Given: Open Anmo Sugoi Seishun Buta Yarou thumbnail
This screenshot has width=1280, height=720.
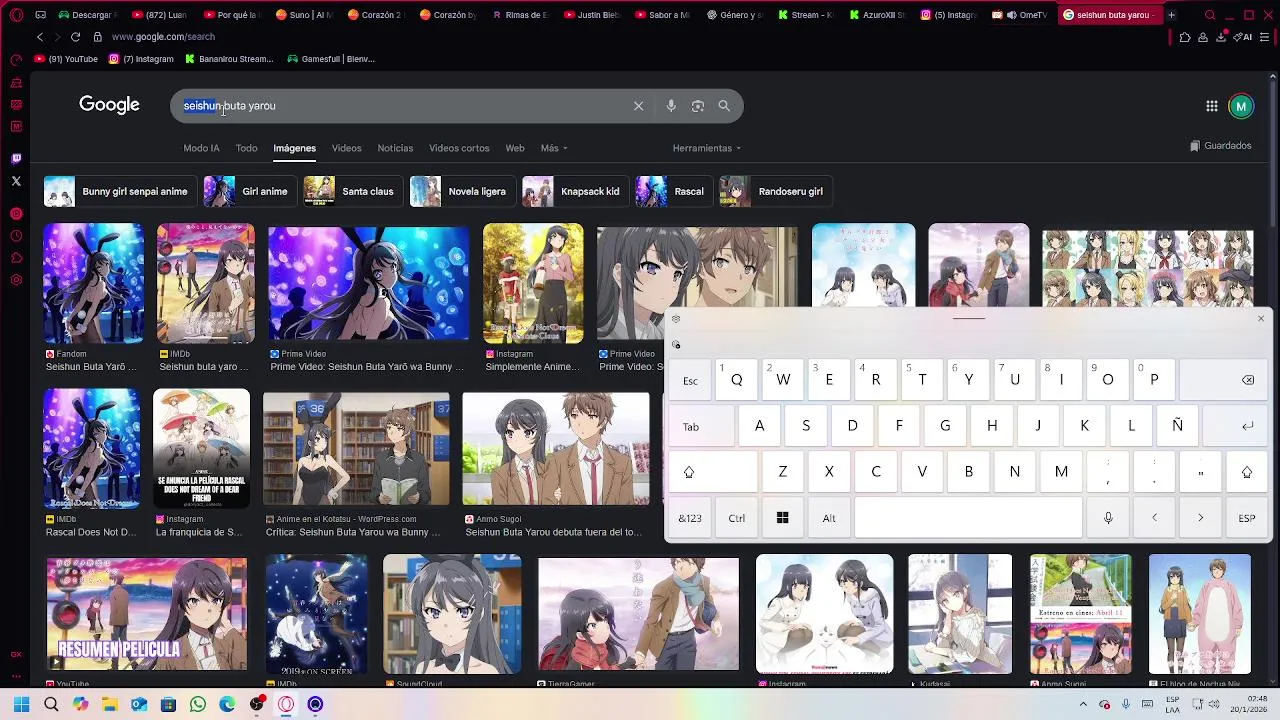Looking at the screenshot, I should click(x=556, y=449).
